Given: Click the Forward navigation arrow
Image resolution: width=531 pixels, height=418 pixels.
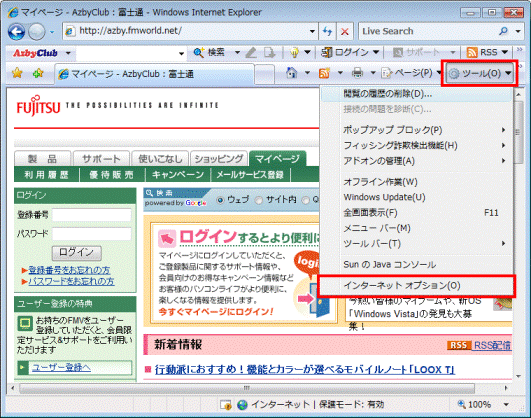Looking at the screenshot, I should [36, 32].
